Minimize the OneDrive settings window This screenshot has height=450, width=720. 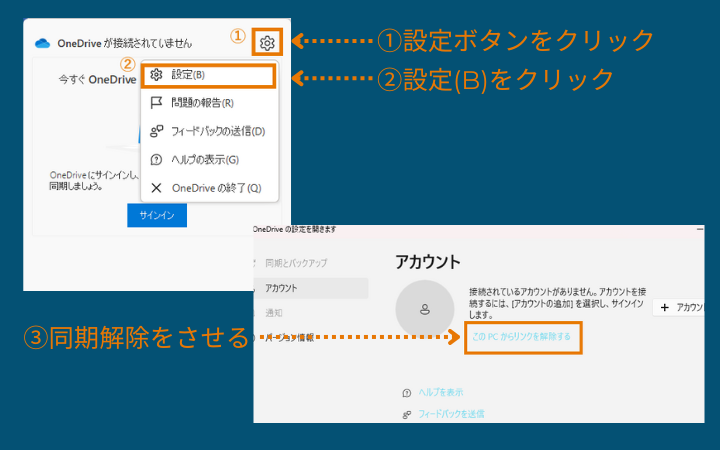[x=700, y=229]
